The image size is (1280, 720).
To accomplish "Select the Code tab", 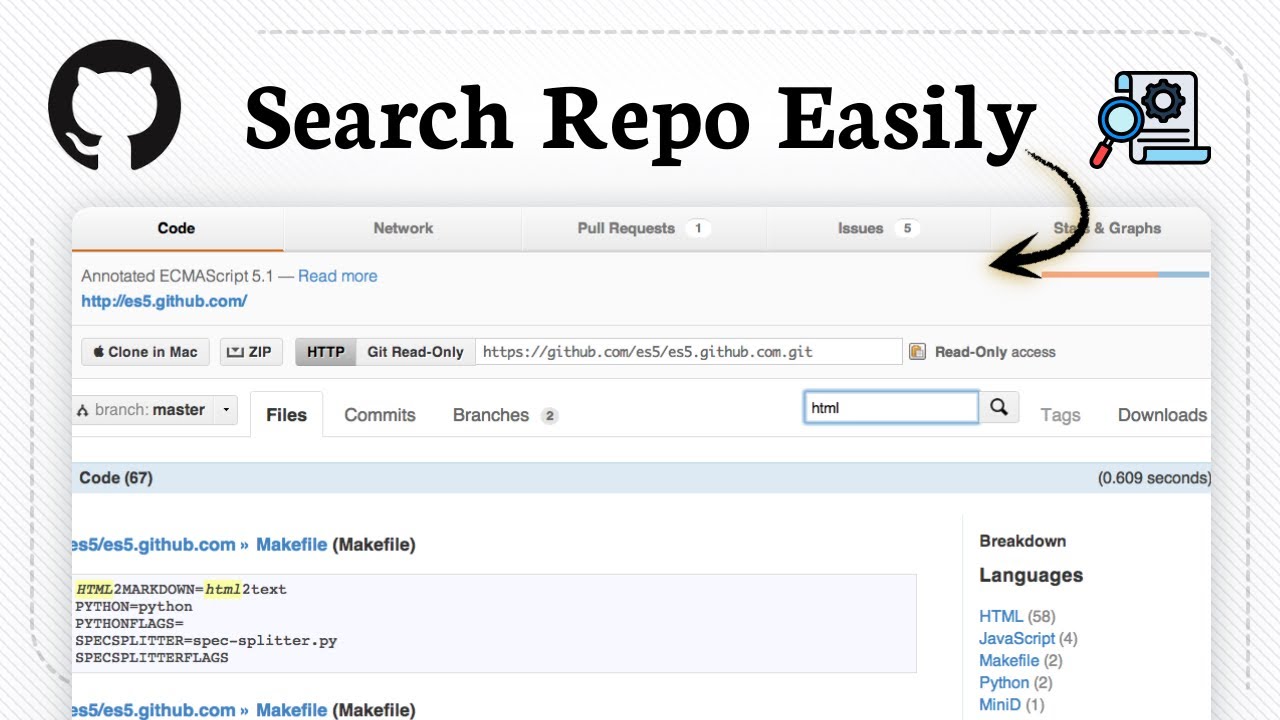I will pyautogui.click(x=177, y=228).
